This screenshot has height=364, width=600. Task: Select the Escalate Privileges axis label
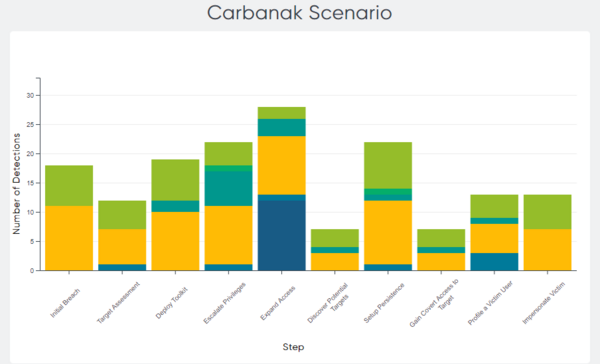pos(225,303)
